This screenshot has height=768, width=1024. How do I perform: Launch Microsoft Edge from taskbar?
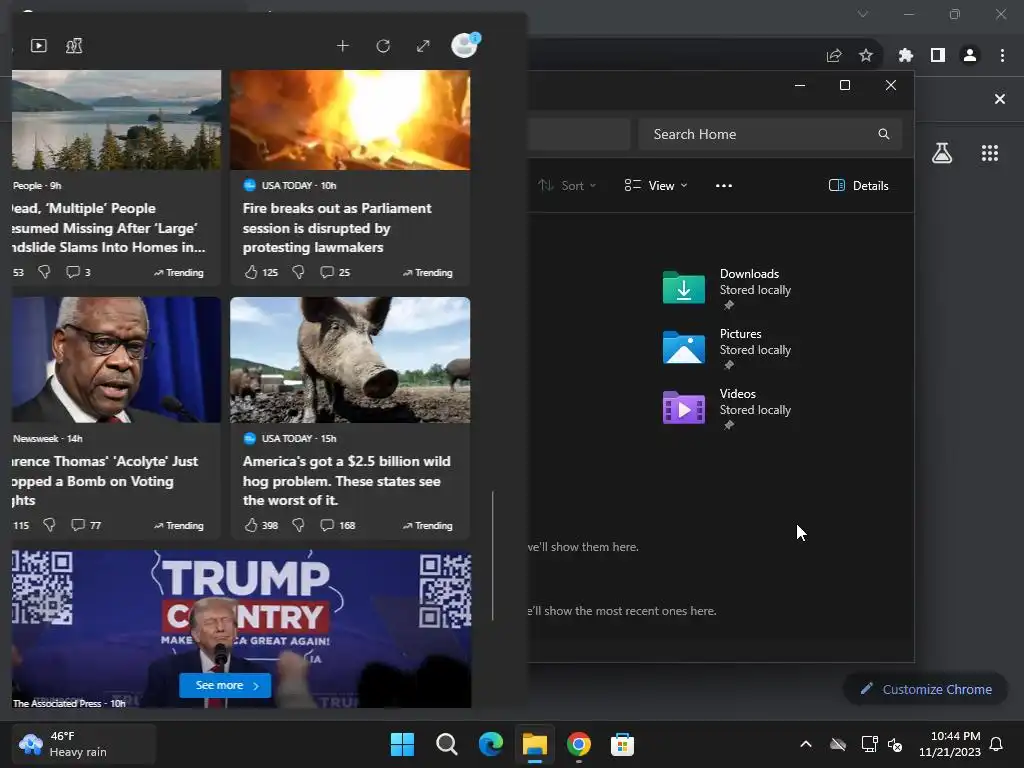(490, 744)
